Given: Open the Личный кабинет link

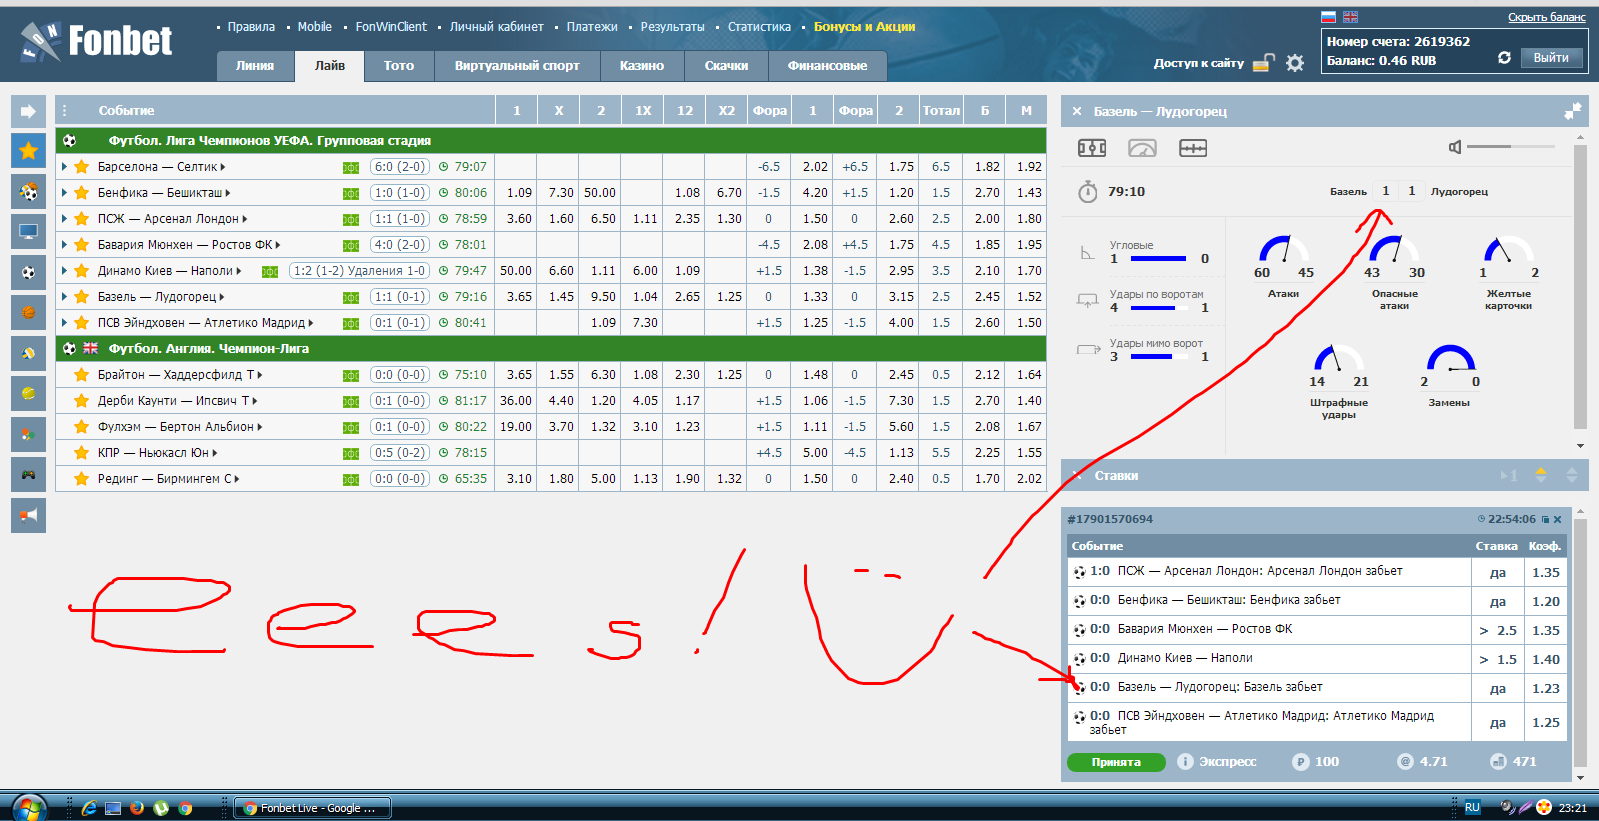Looking at the screenshot, I should tap(496, 27).
